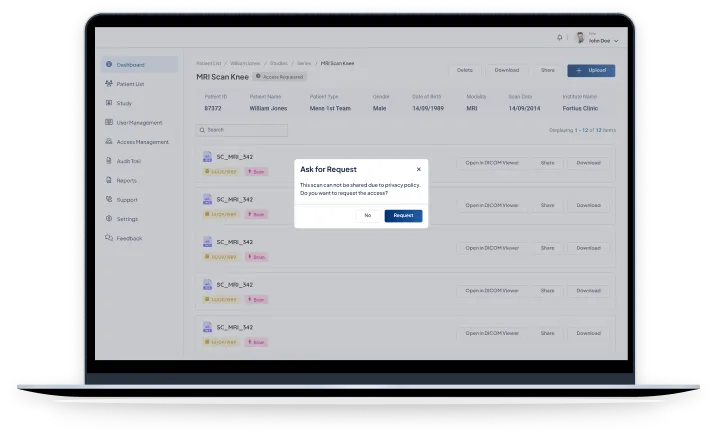Open the Settings menu item

pyautogui.click(x=121, y=219)
